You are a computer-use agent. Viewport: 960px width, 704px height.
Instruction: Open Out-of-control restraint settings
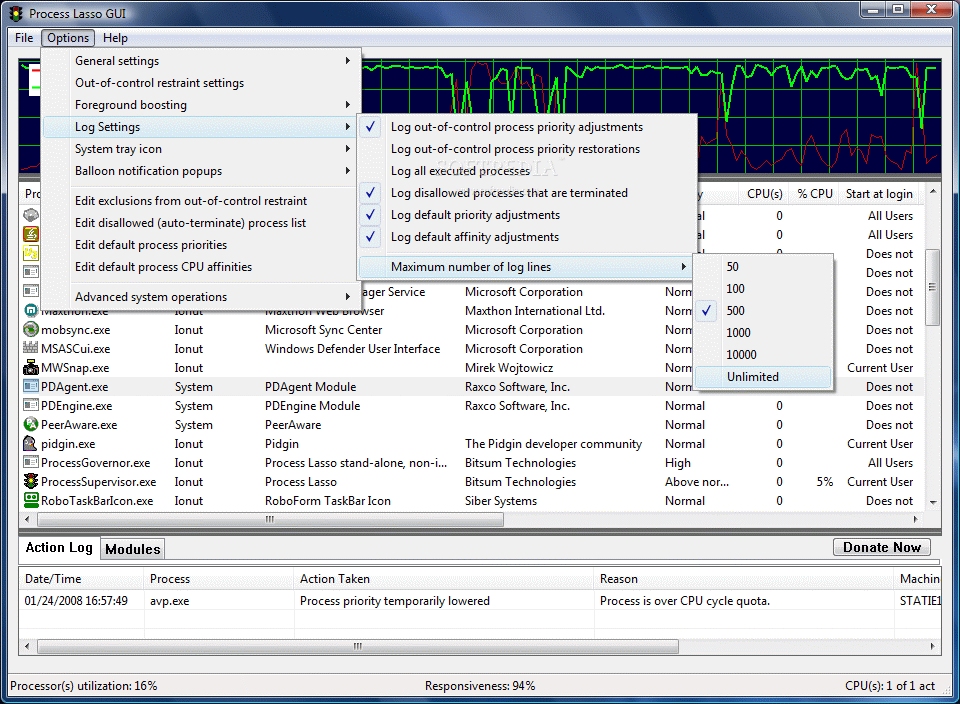(x=200, y=83)
